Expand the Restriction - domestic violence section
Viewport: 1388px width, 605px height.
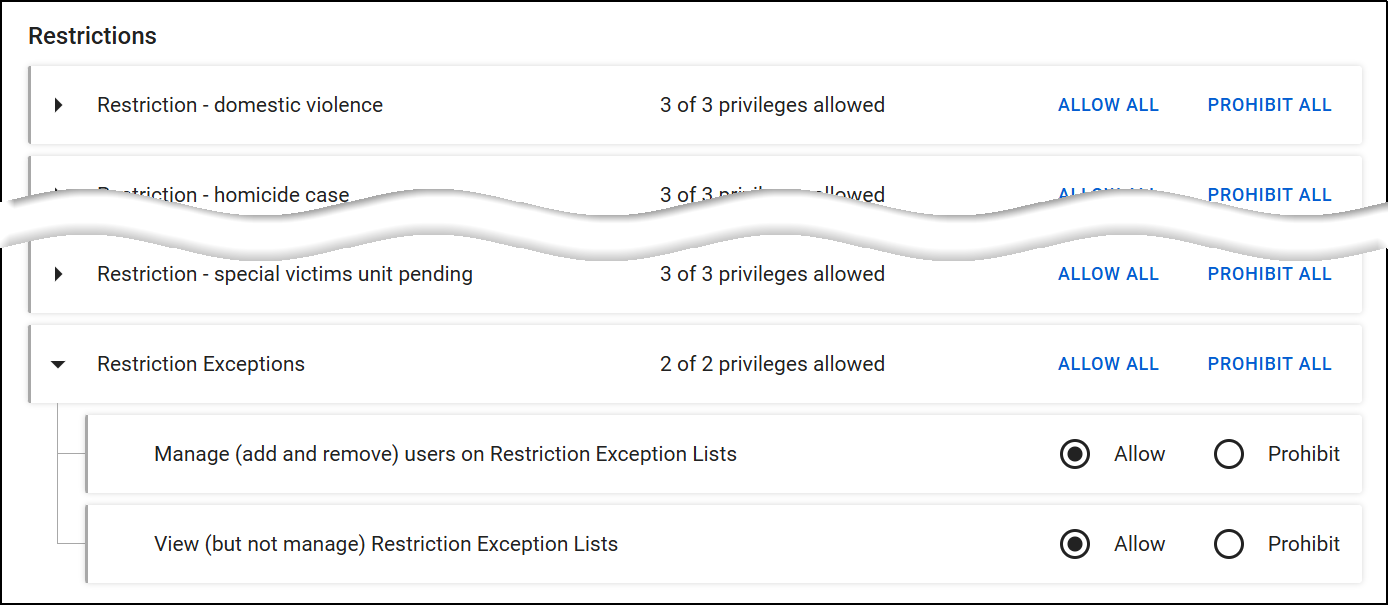(x=58, y=105)
